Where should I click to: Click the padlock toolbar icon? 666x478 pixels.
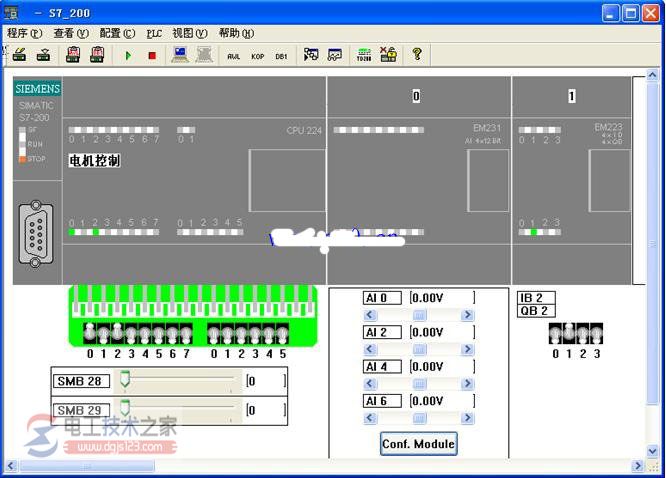tap(388, 54)
